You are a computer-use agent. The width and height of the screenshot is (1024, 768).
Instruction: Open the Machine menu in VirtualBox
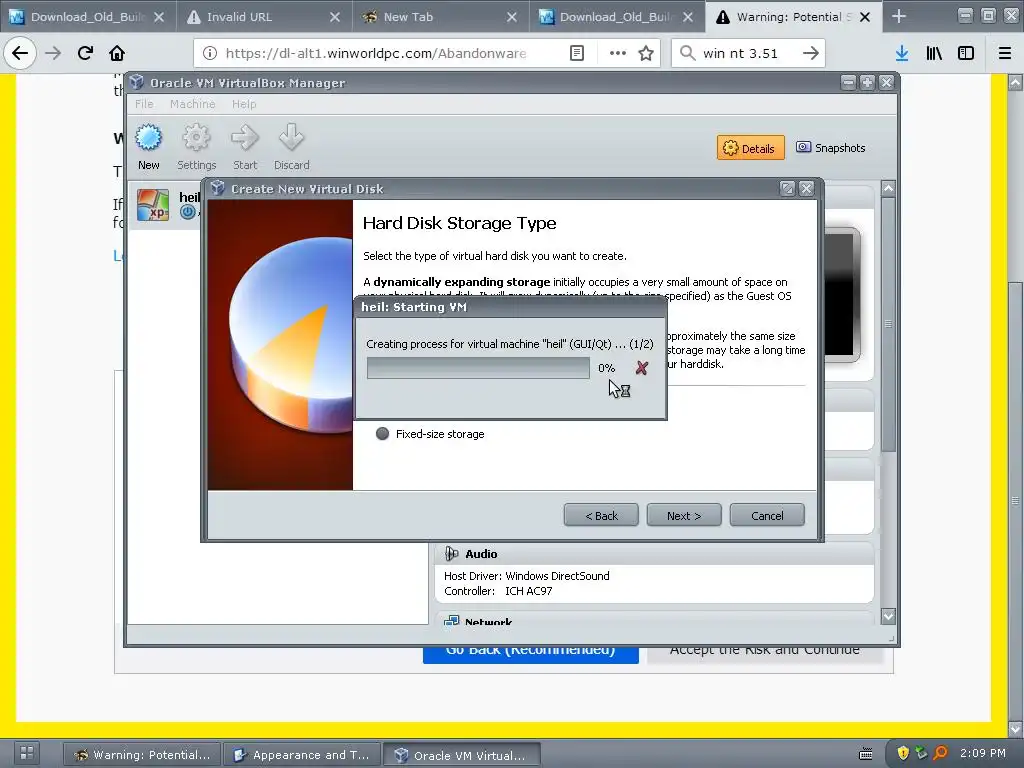pos(193,104)
